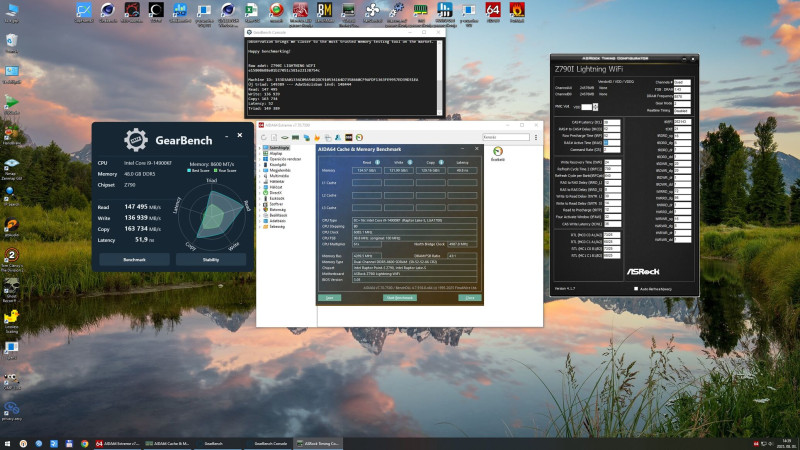800x450 pixels.
Task: Click the memory module icon in AIDA64 toolbar
Action: pos(295,137)
